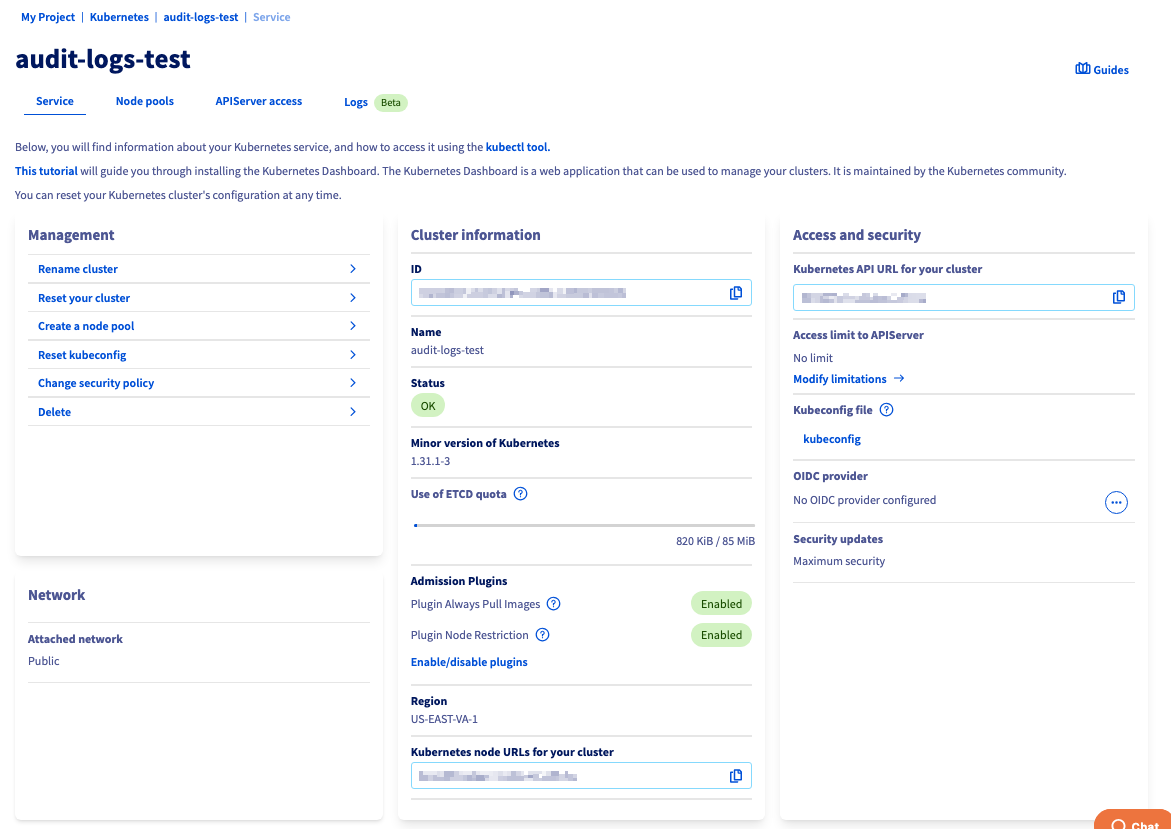Show the Plugin Node Restriction help tooltip
The height and width of the screenshot is (829, 1171).
542,635
